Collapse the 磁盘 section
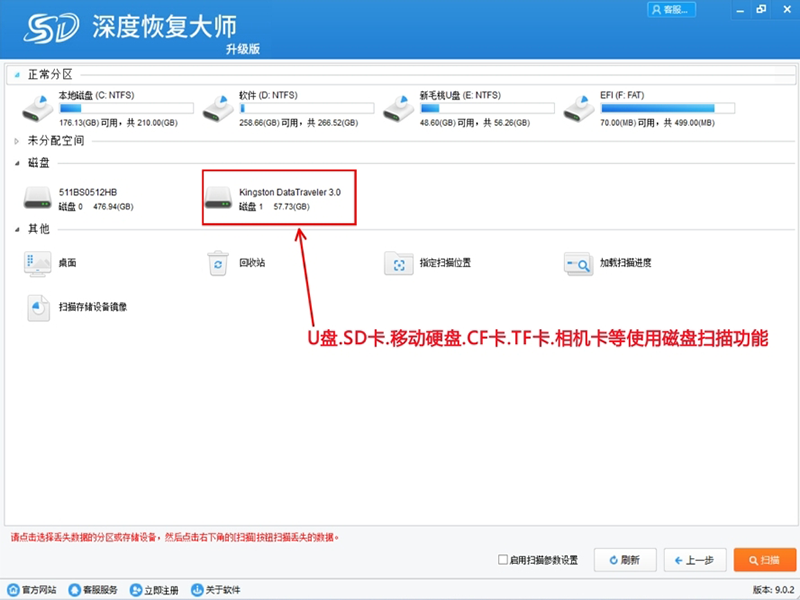The image size is (800, 600). click(x=17, y=162)
